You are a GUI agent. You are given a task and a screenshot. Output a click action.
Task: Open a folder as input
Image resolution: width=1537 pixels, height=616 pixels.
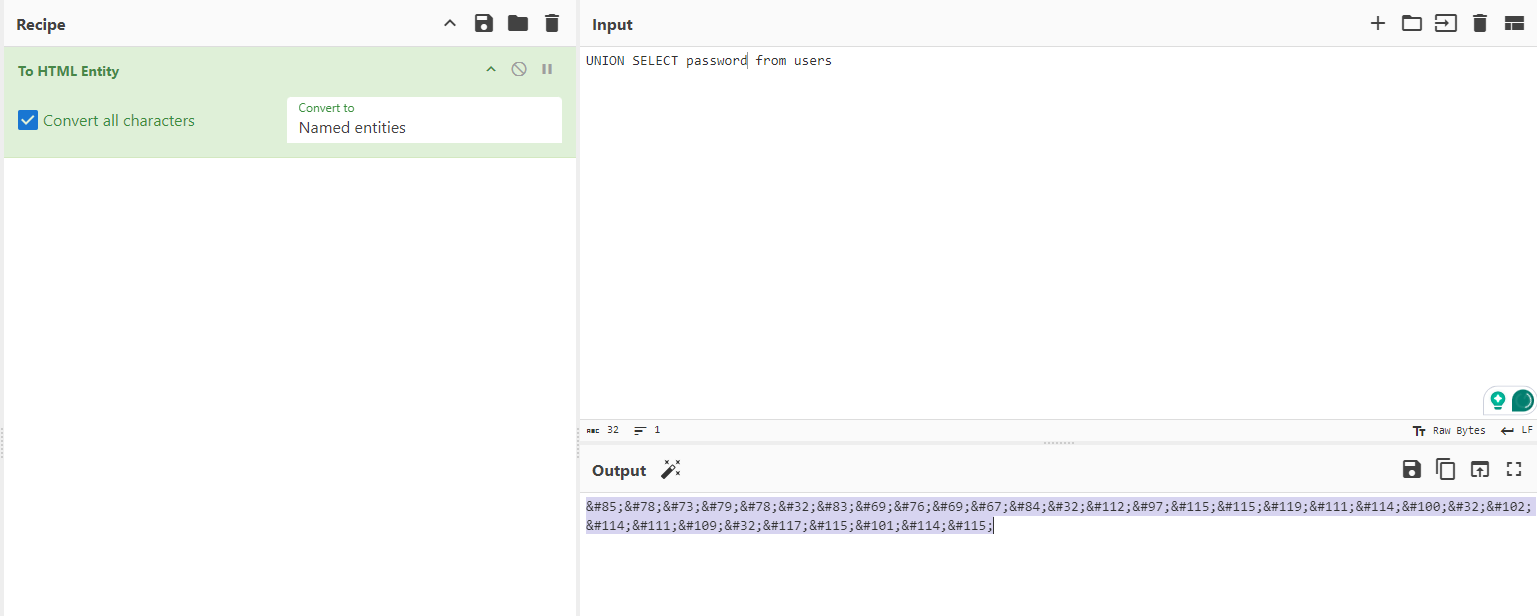1411,24
